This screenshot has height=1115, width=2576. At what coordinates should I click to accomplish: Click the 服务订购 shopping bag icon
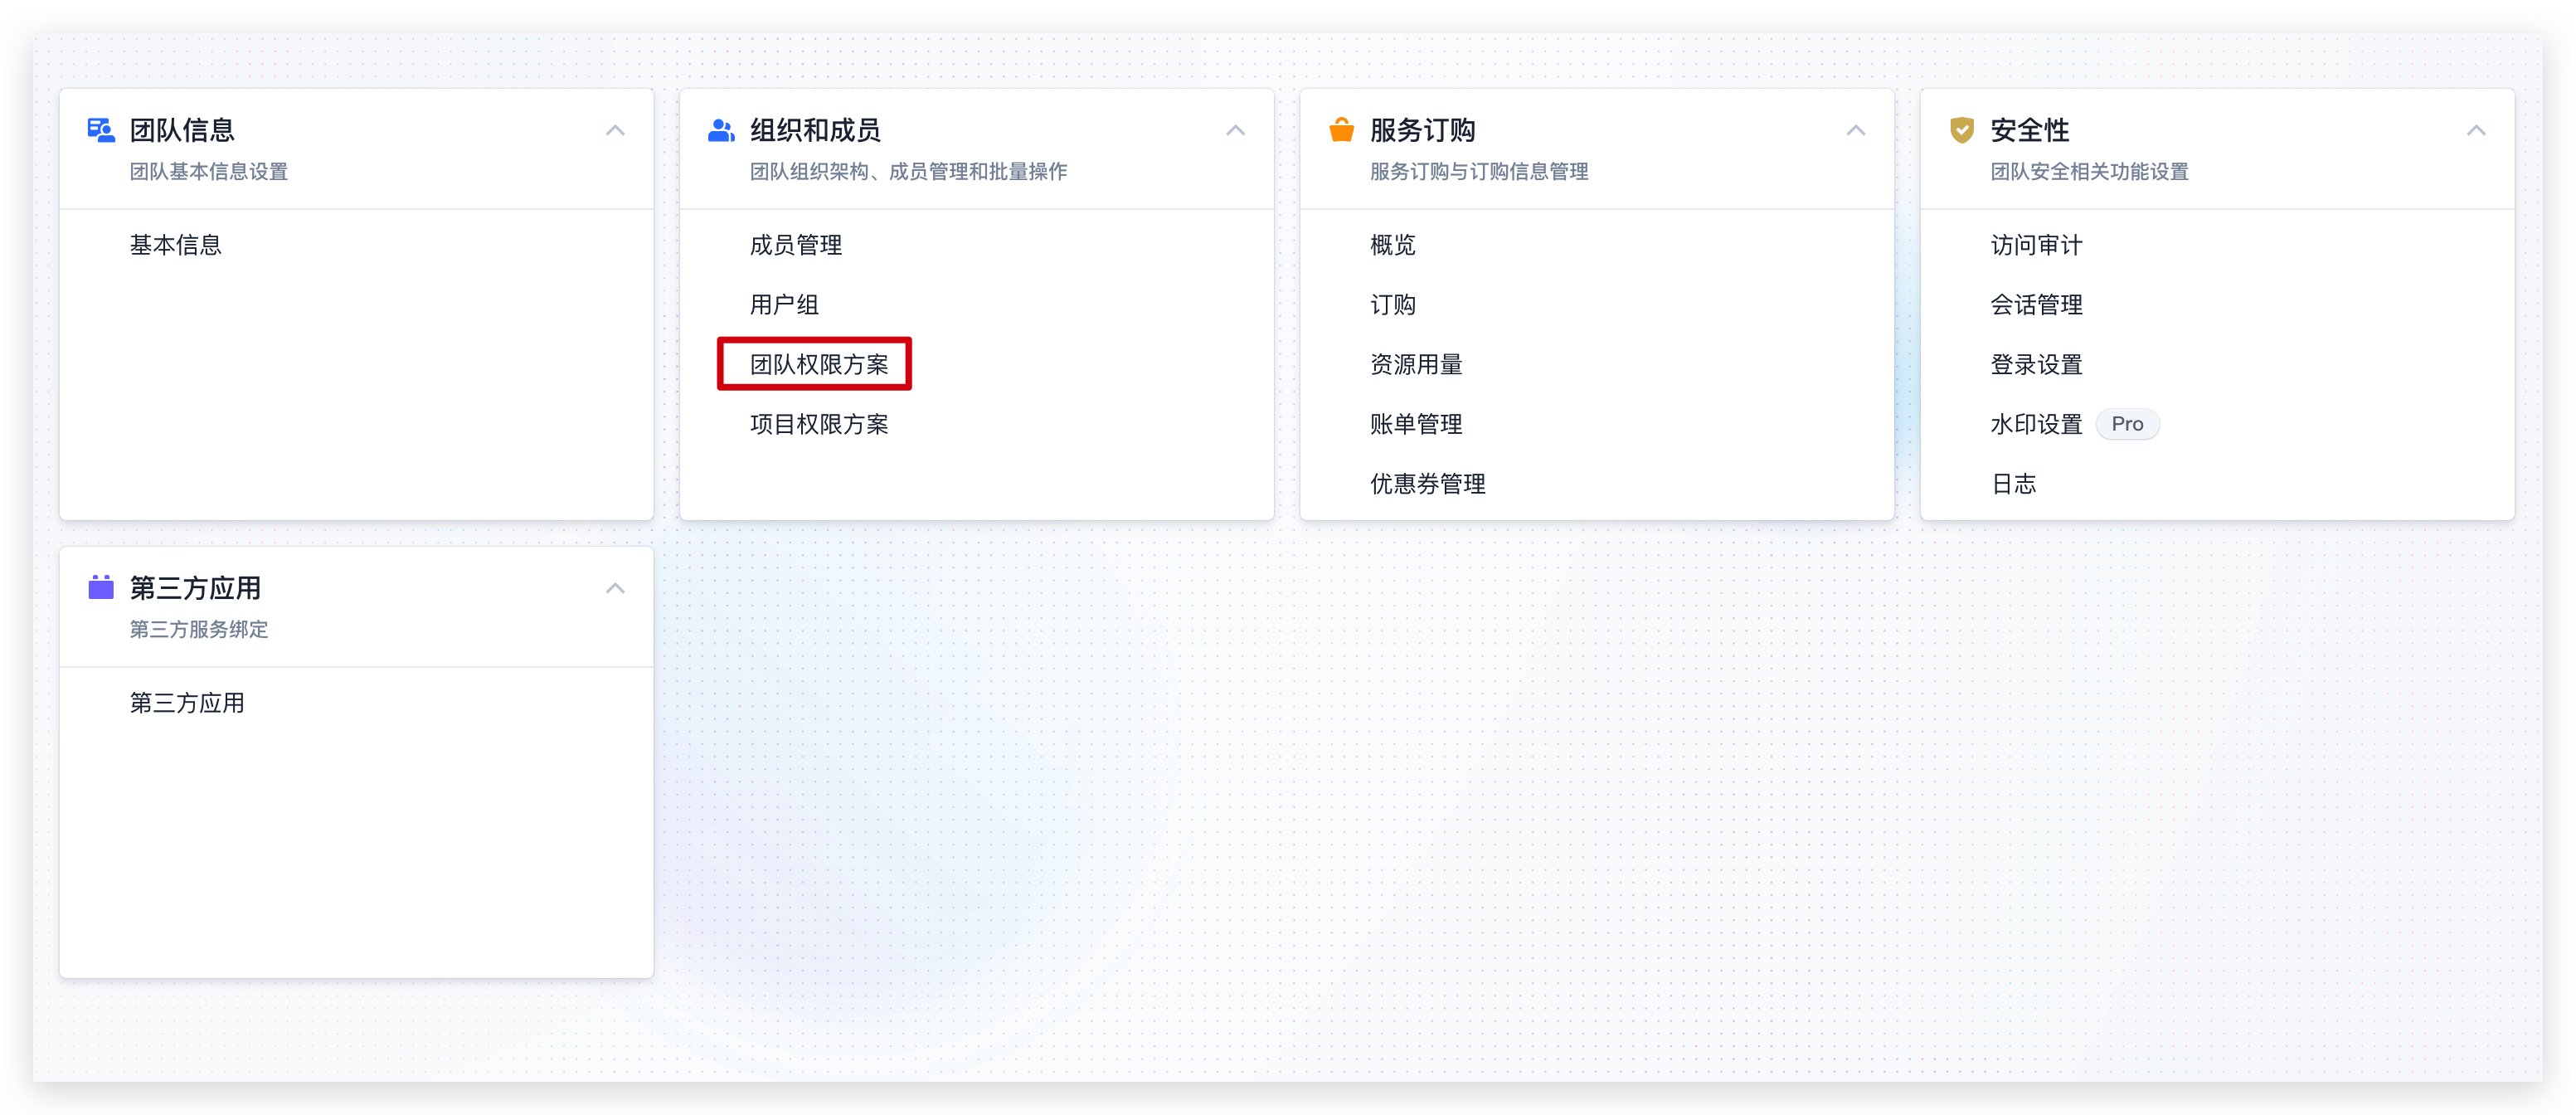click(x=1341, y=130)
